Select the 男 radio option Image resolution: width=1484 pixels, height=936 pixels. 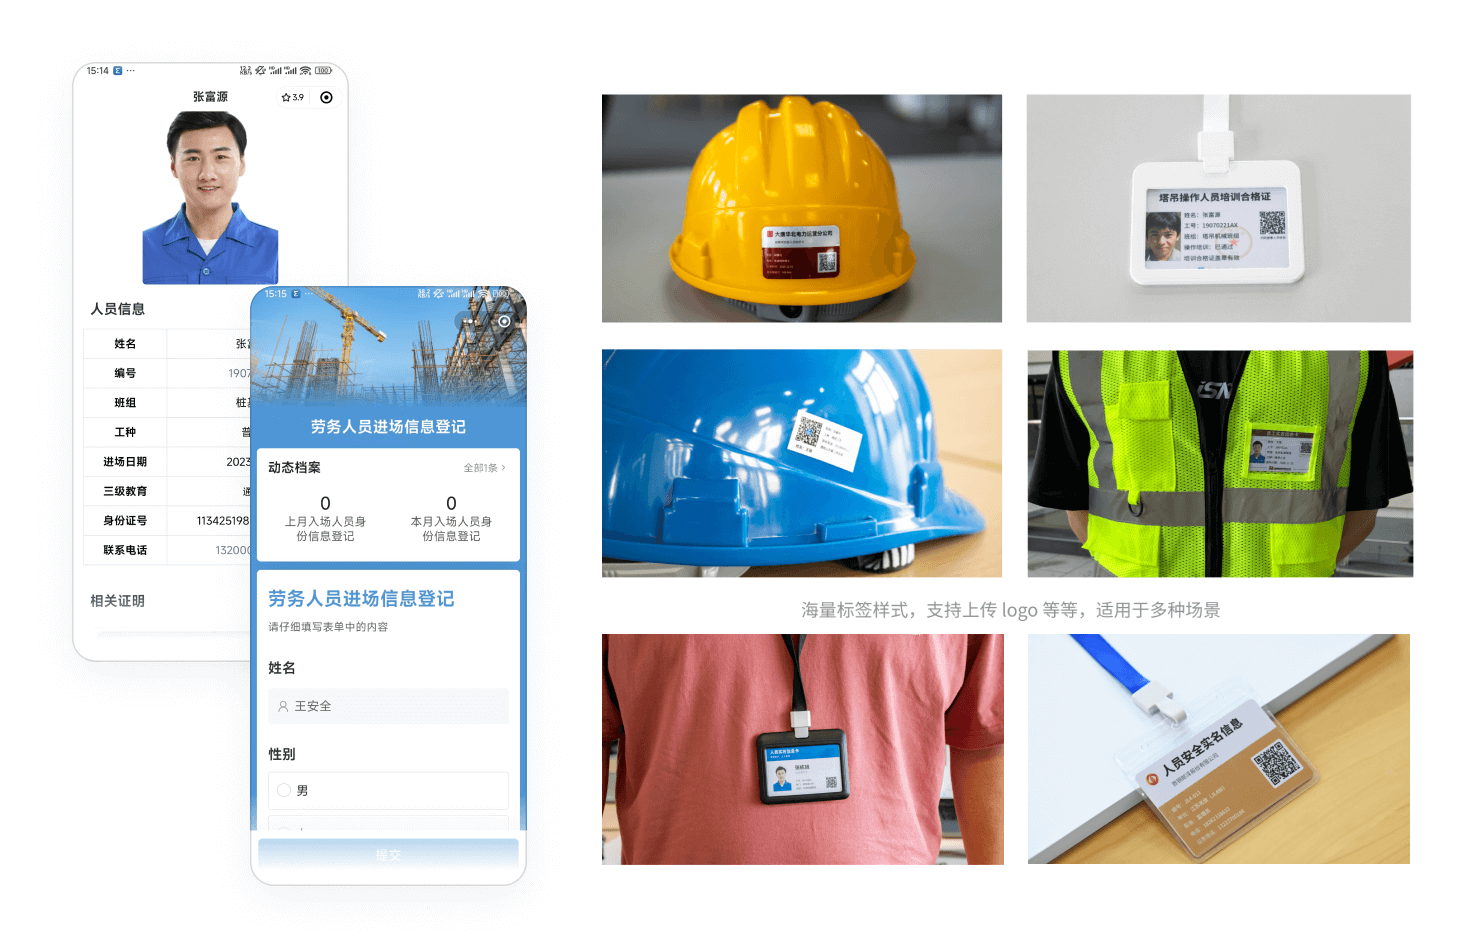tap(284, 790)
